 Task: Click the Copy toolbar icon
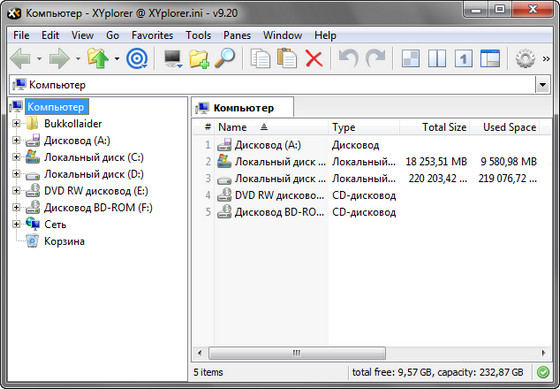(x=260, y=59)
